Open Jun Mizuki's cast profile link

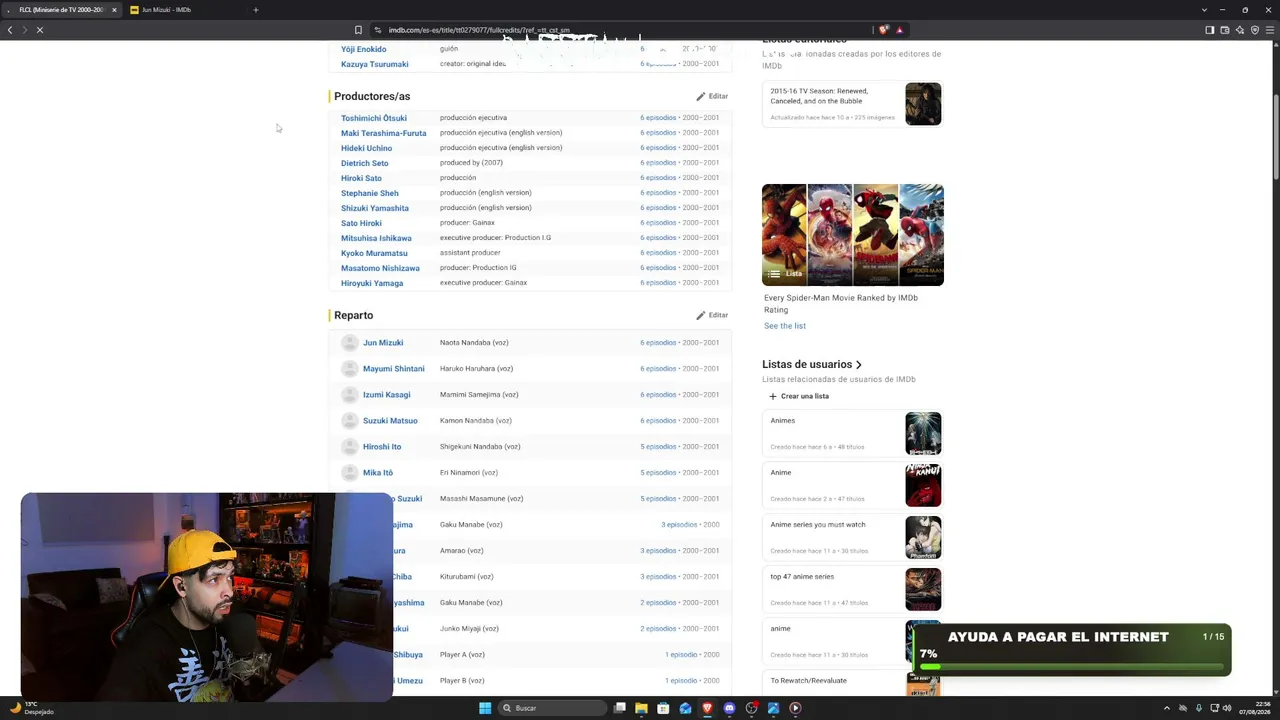click(x=383, y=343)
